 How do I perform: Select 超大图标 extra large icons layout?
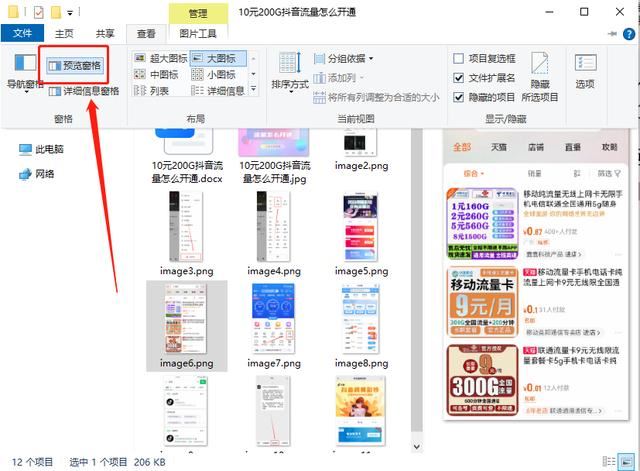pyautogui.click(x=167, y=58)
